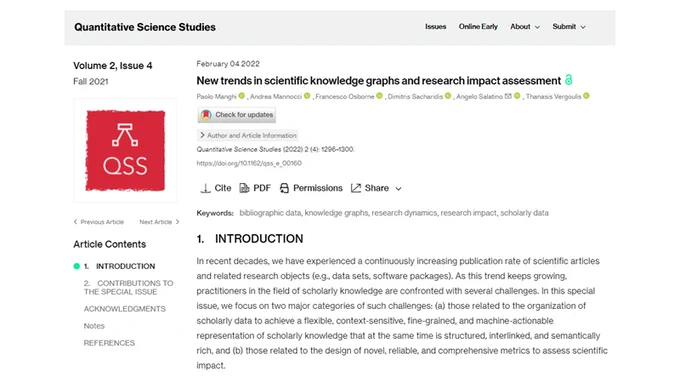This screenshot has width=680, height=383.
Task: Click the QSS journal cover thumbnail
Action: tap(125, 151)
